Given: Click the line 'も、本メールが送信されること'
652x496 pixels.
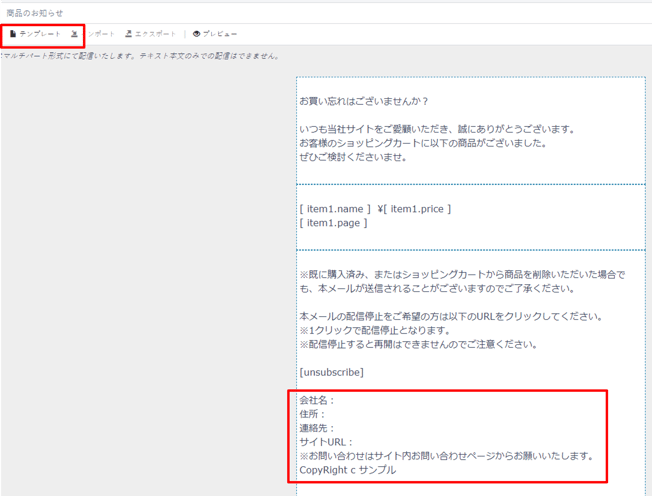Looking at the screenshot, I should coord(437,289).
